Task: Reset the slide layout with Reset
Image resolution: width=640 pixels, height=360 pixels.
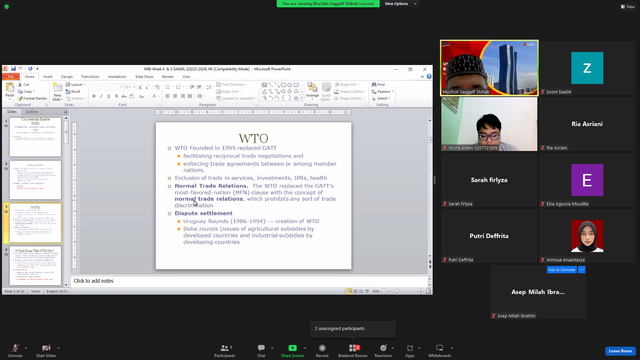Action: tap(73, 91)
